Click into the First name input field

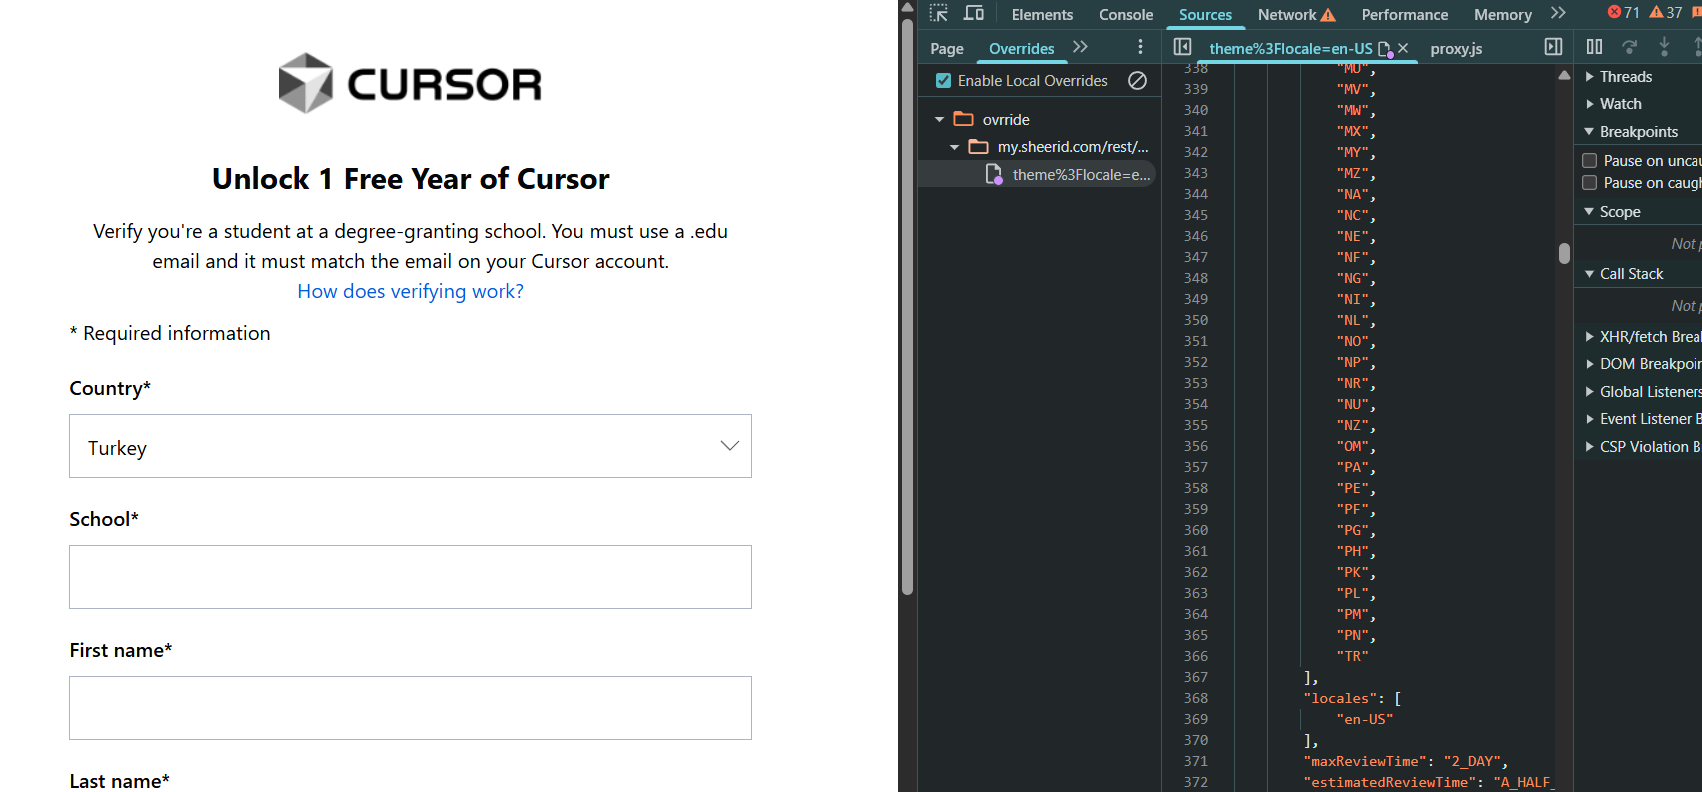pyautogui.click(x=410, y=708)
